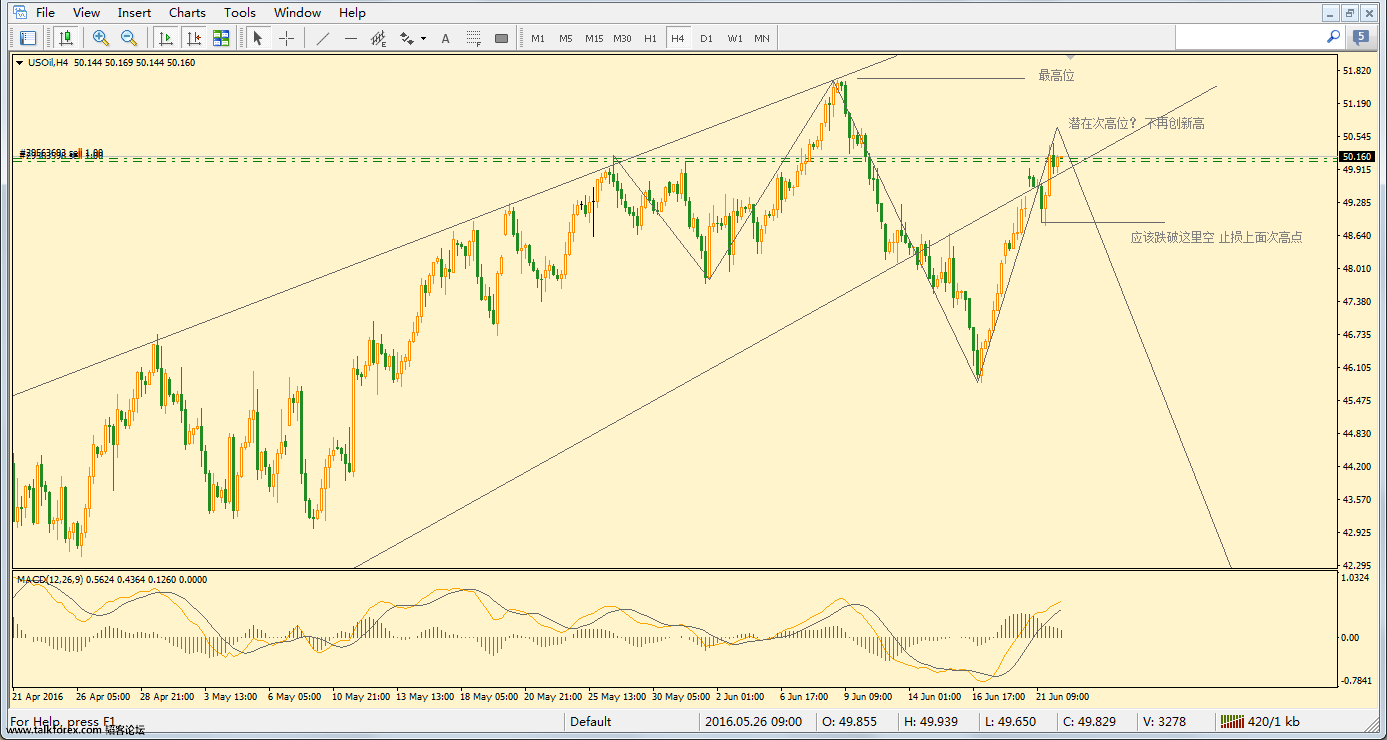Zoom in on the chart

click(x=101, y=38)
